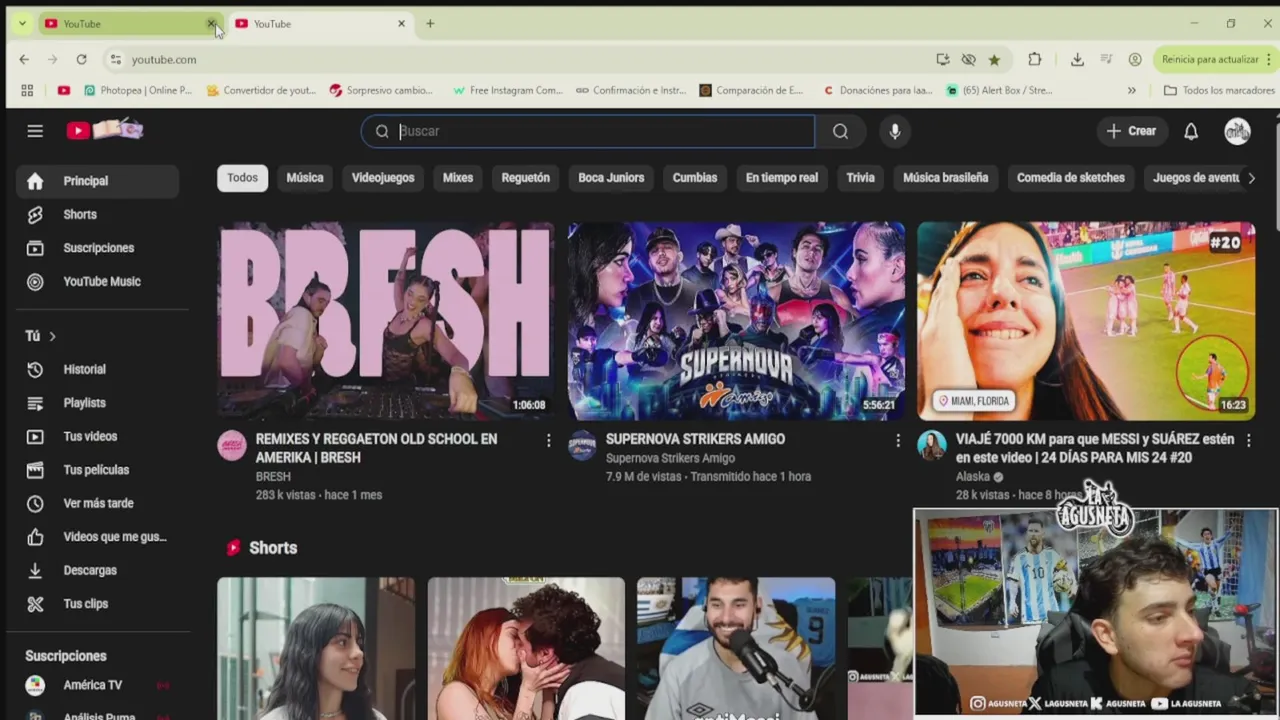This screenshot has width=1280, height=720.
Task: Select the Comedia de sketches chip
Action: pyautogui.click(x=1071, y=178)
